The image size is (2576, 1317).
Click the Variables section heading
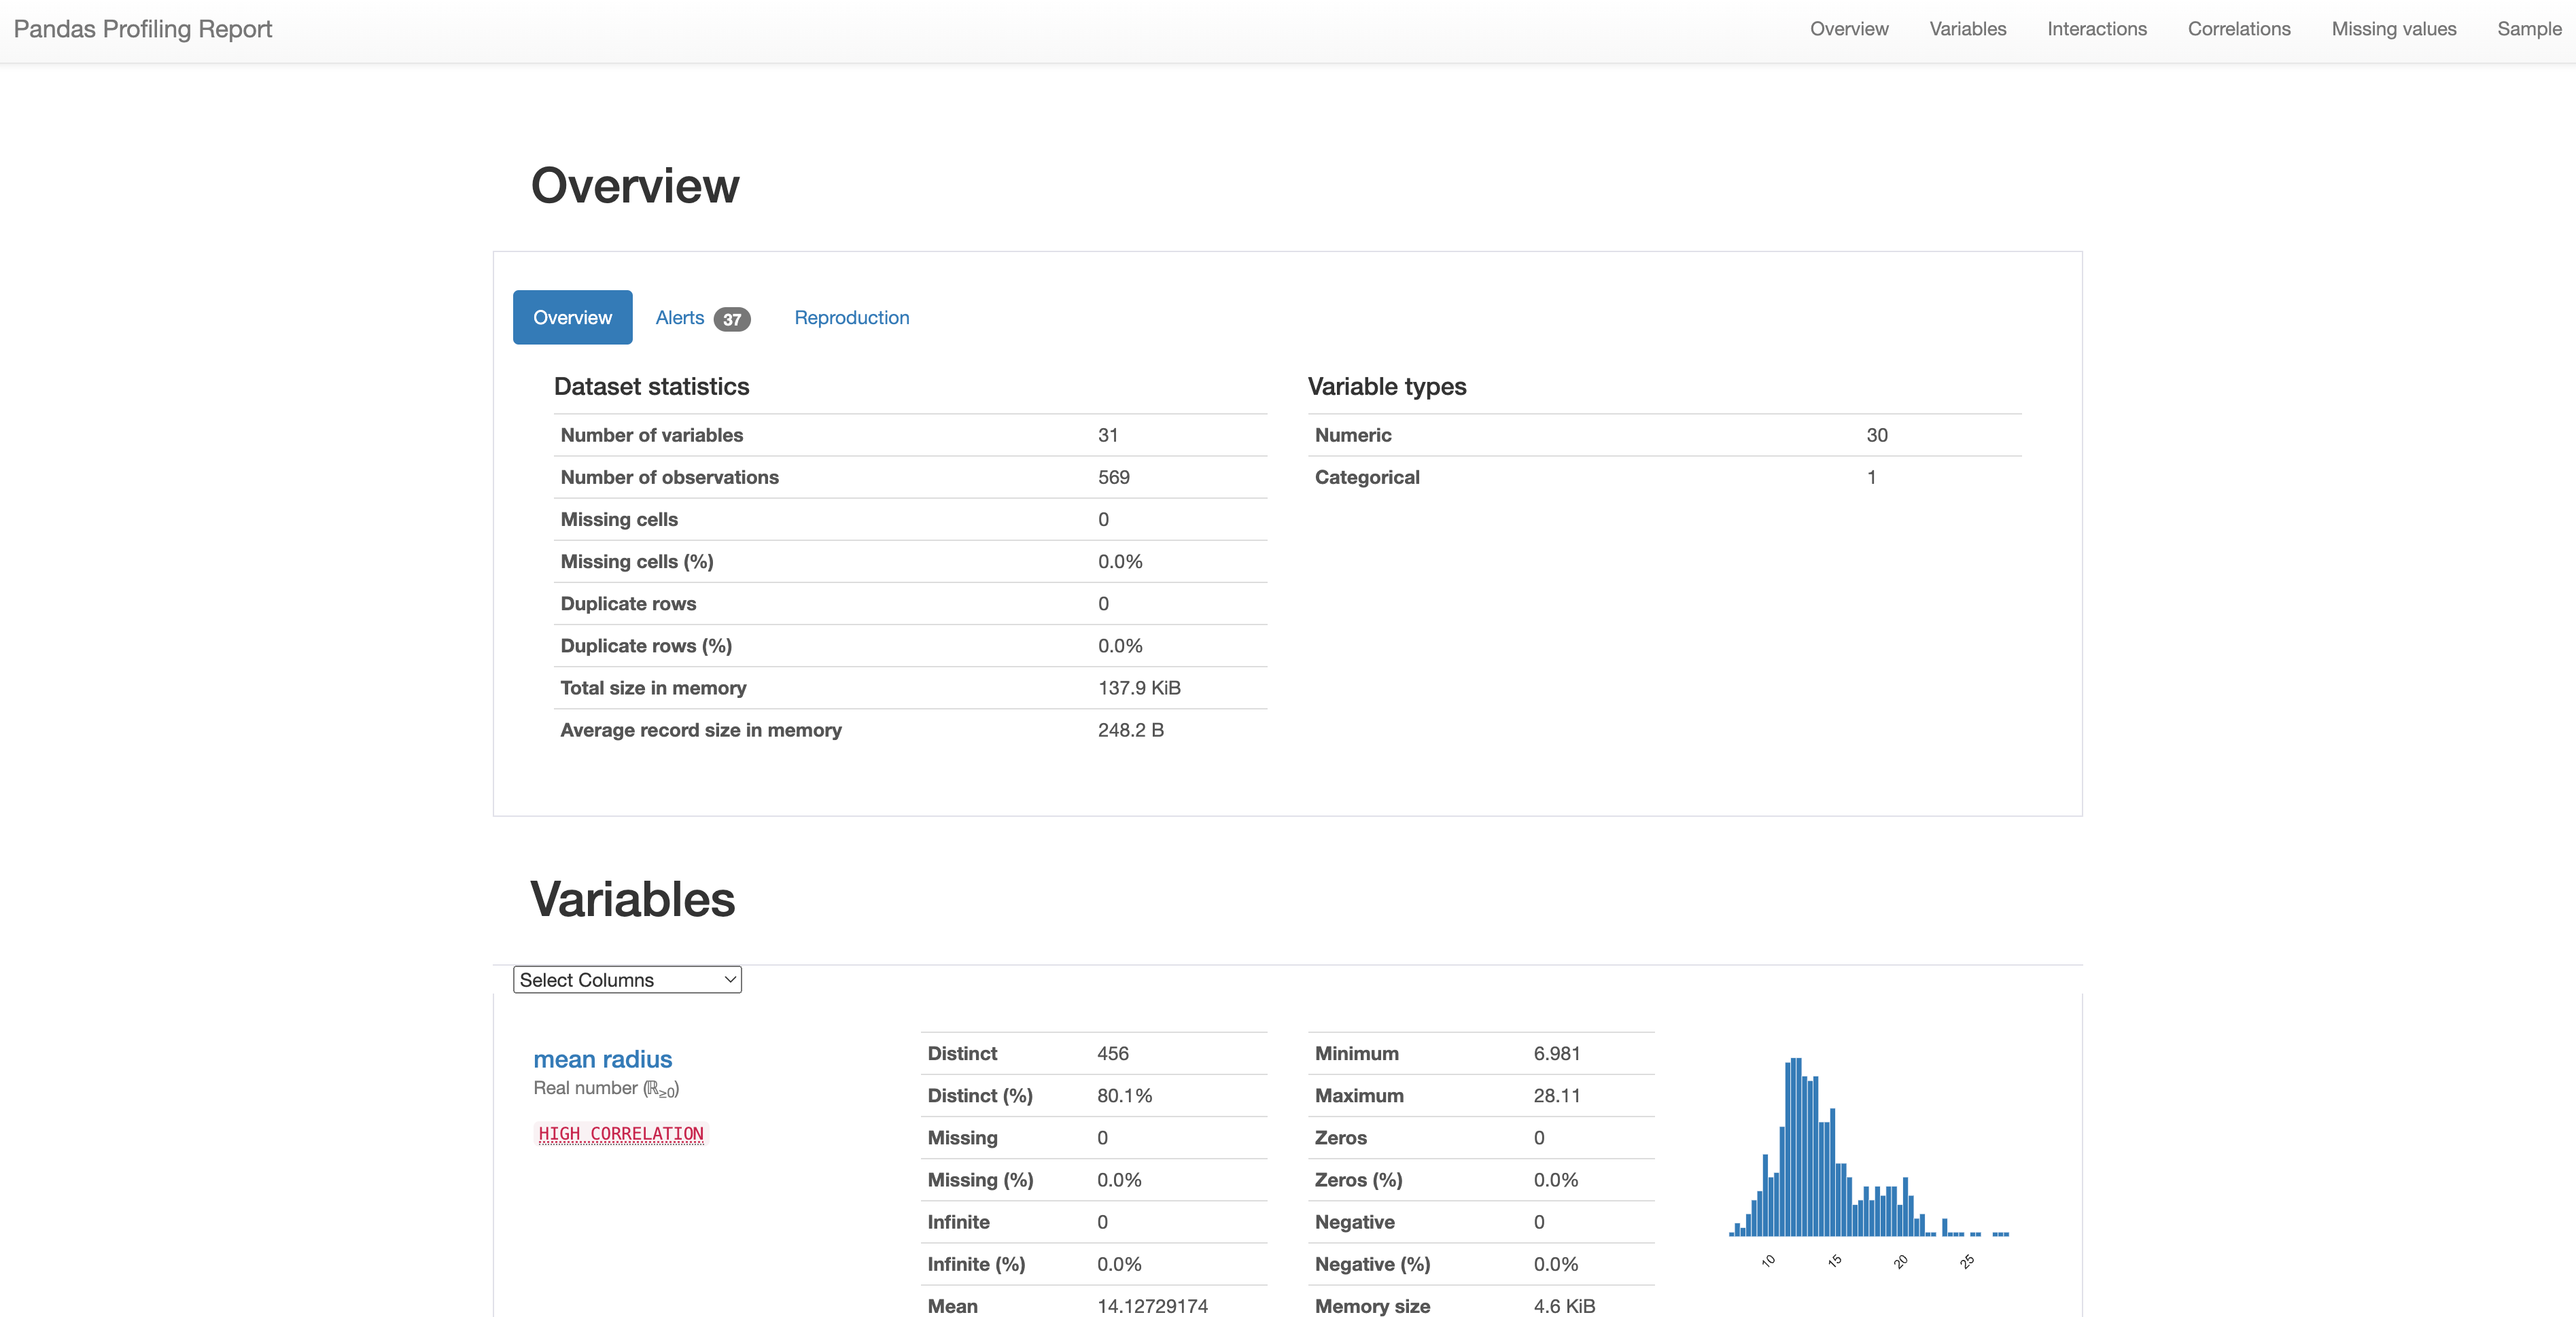click(632, 899)
